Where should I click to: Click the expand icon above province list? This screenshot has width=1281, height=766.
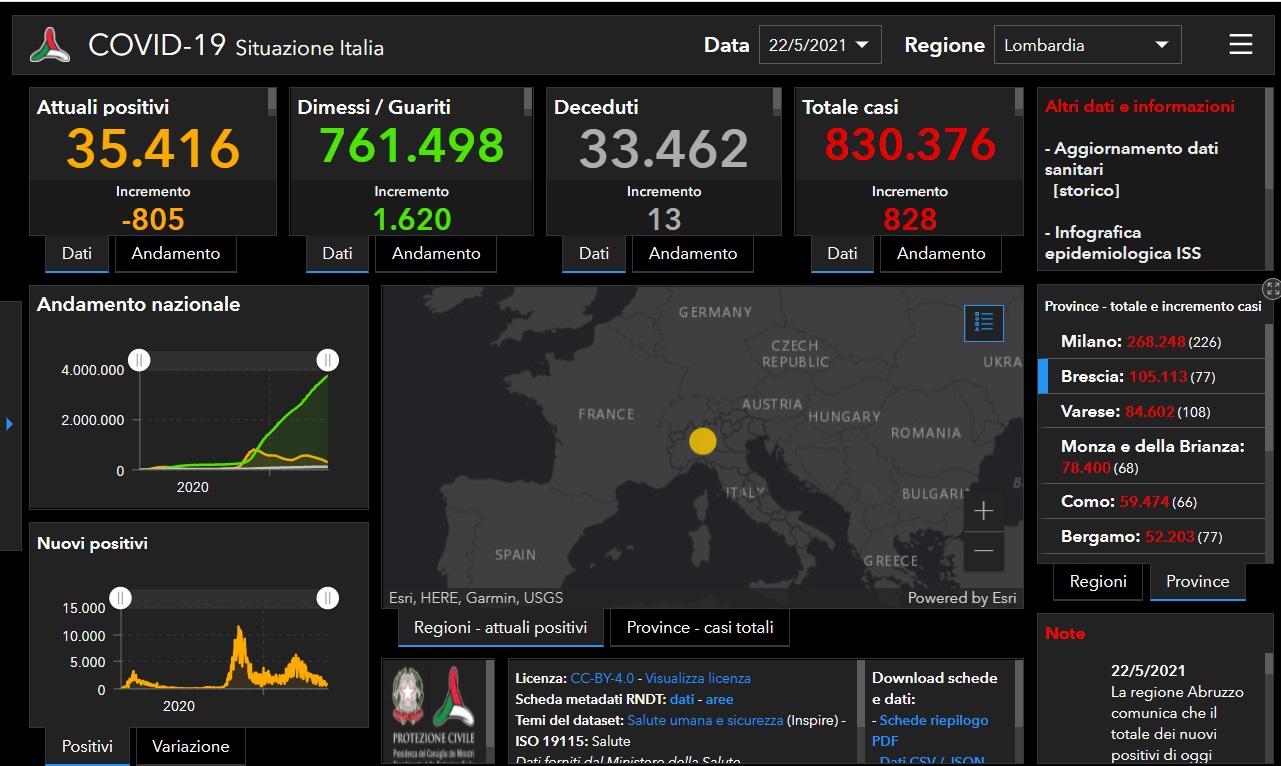(1271, 289)
